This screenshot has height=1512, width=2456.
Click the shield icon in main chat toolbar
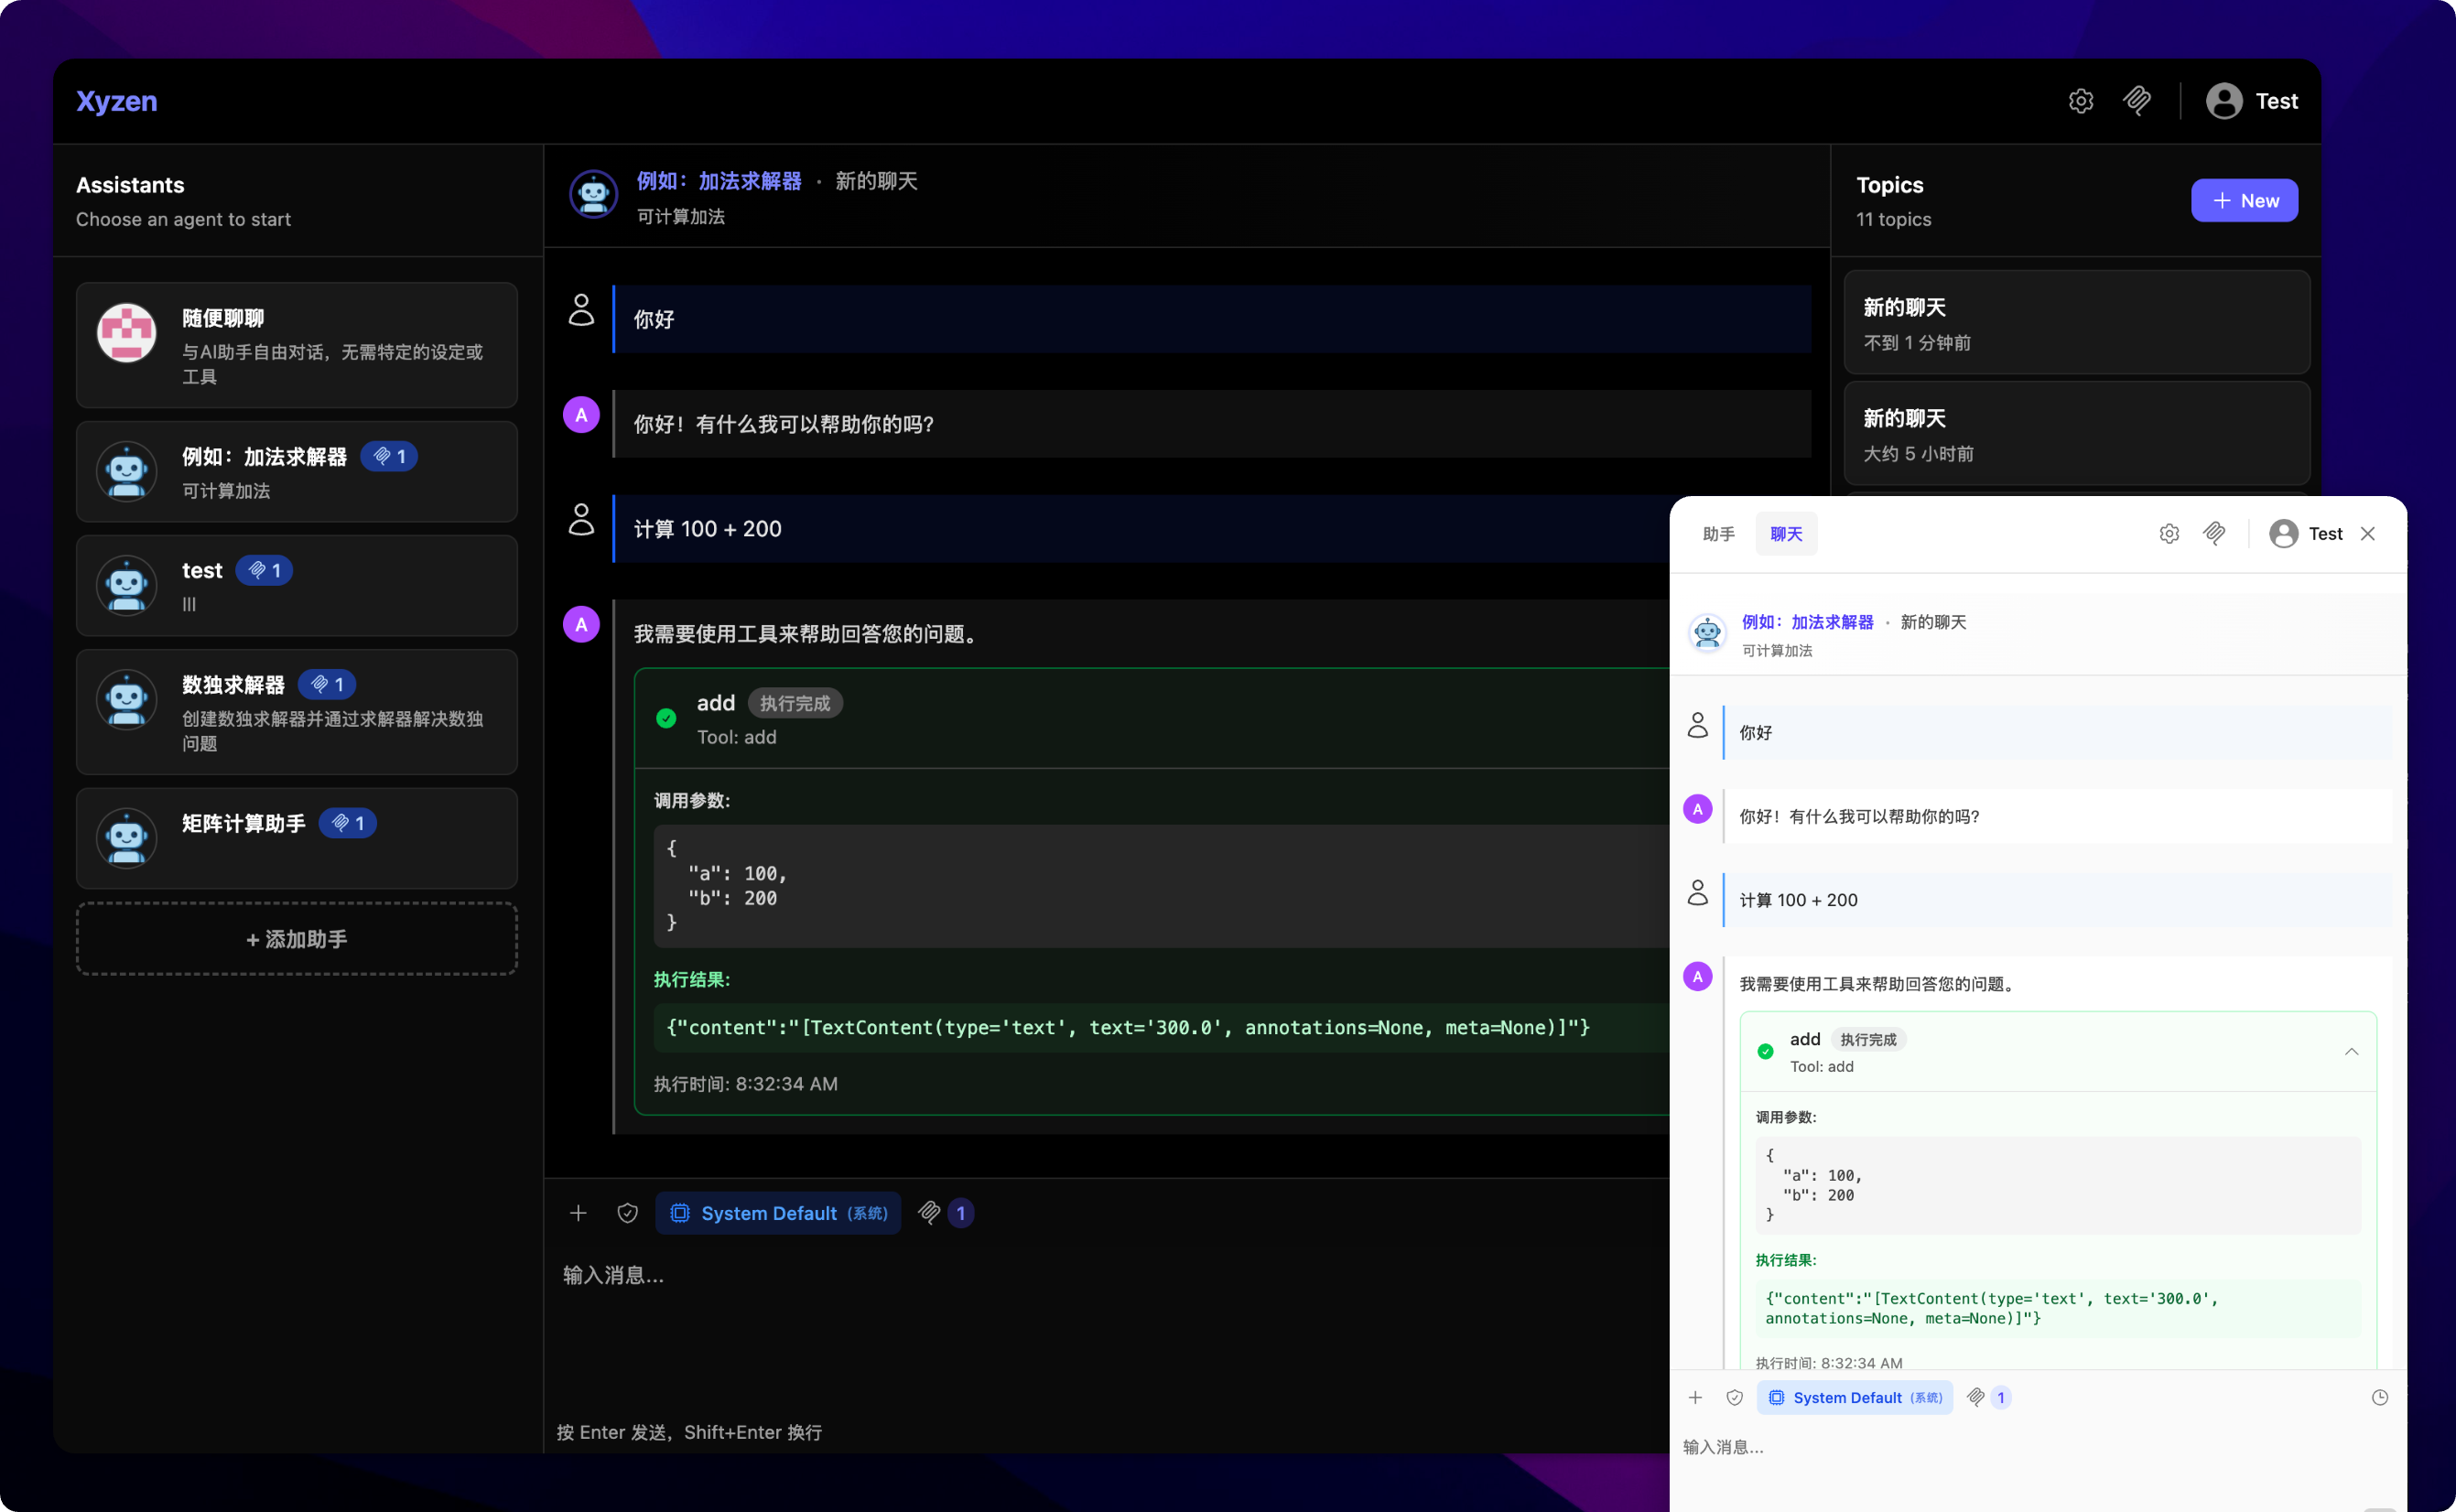(x=627, y=1213)
